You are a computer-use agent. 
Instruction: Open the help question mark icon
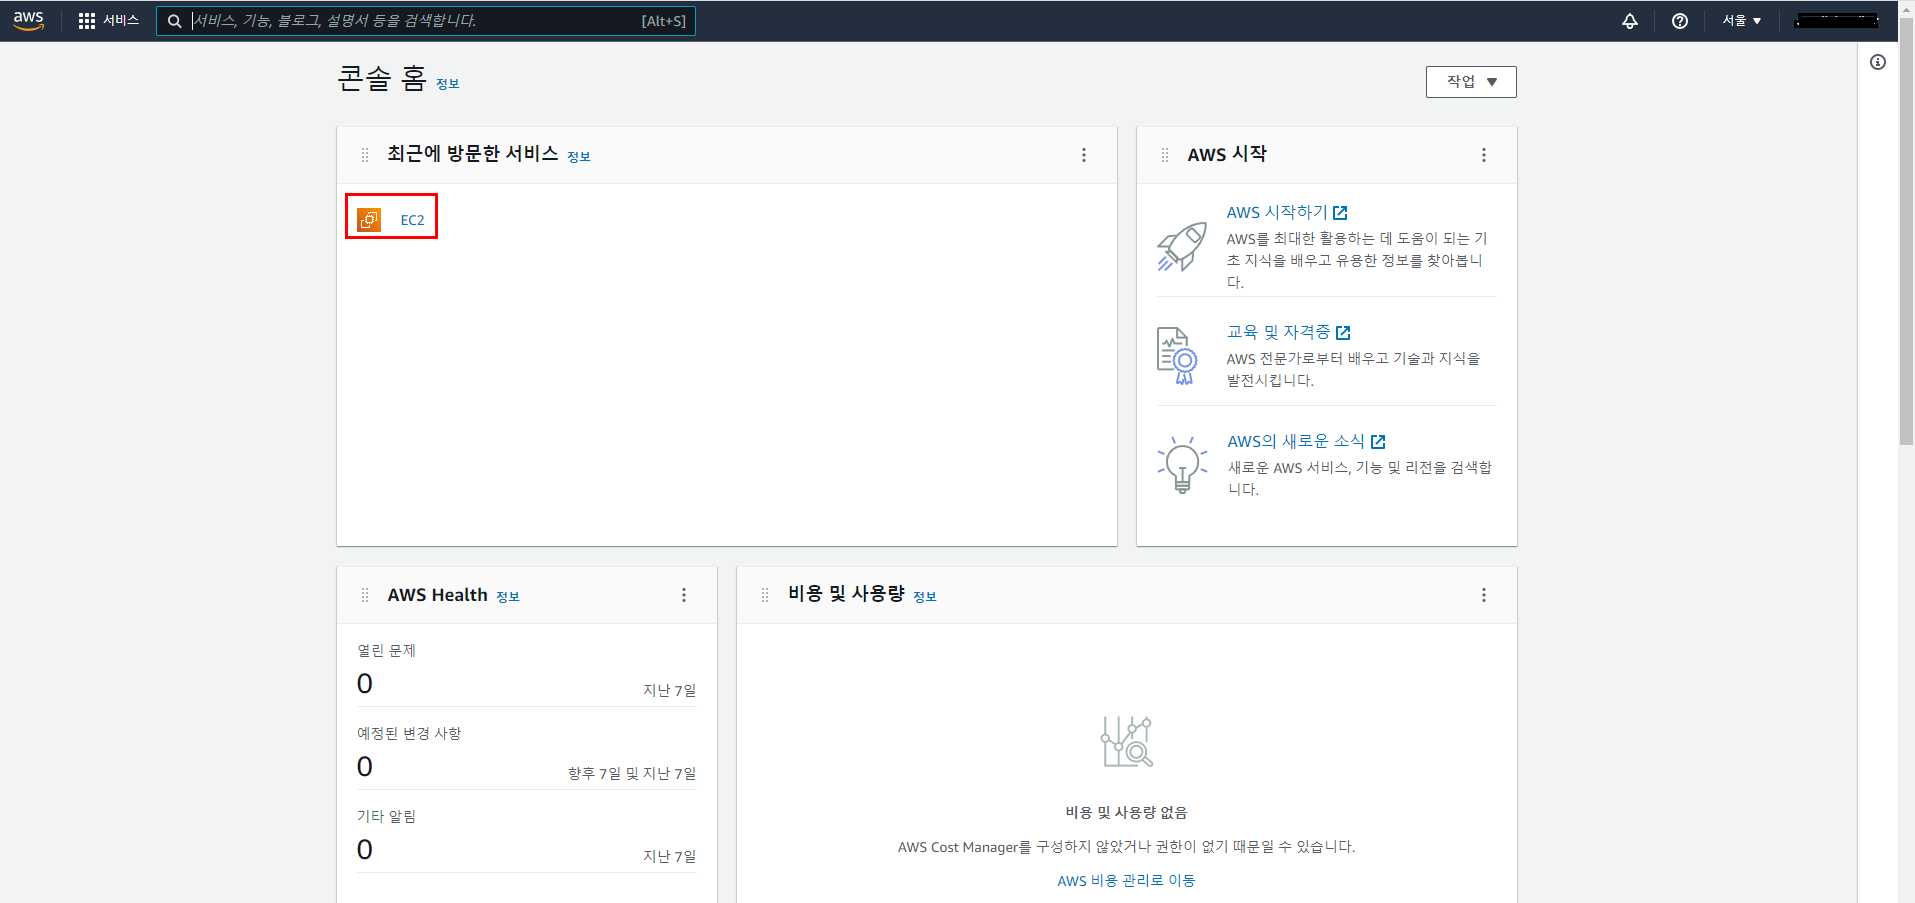(1680, 21)
